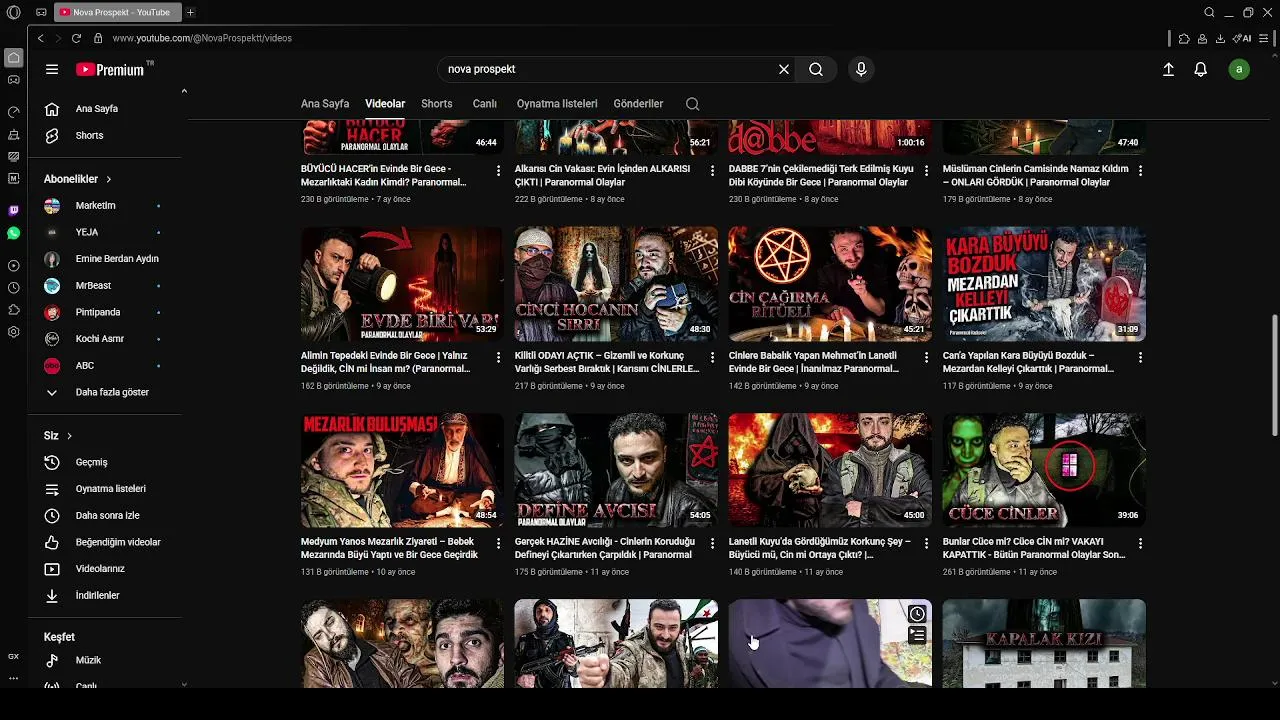Open options for Kilitli ODAYI AÇTIK video
This screenshot has width=1280, height=720.
712,358
